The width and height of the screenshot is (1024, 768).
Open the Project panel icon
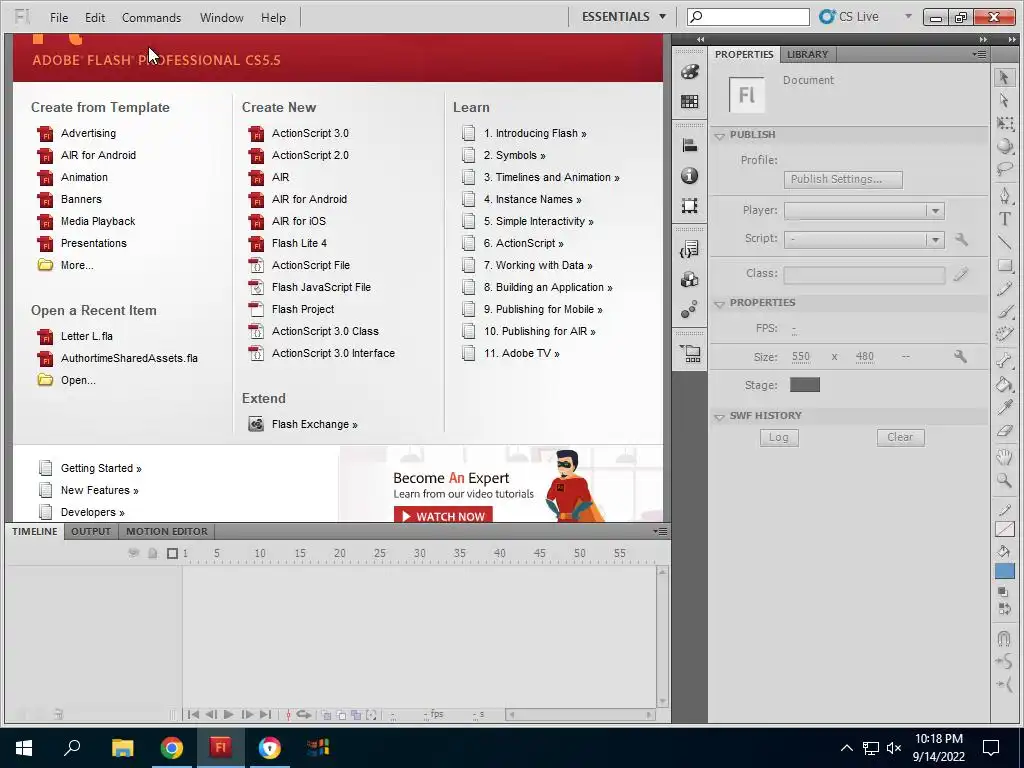690,353
